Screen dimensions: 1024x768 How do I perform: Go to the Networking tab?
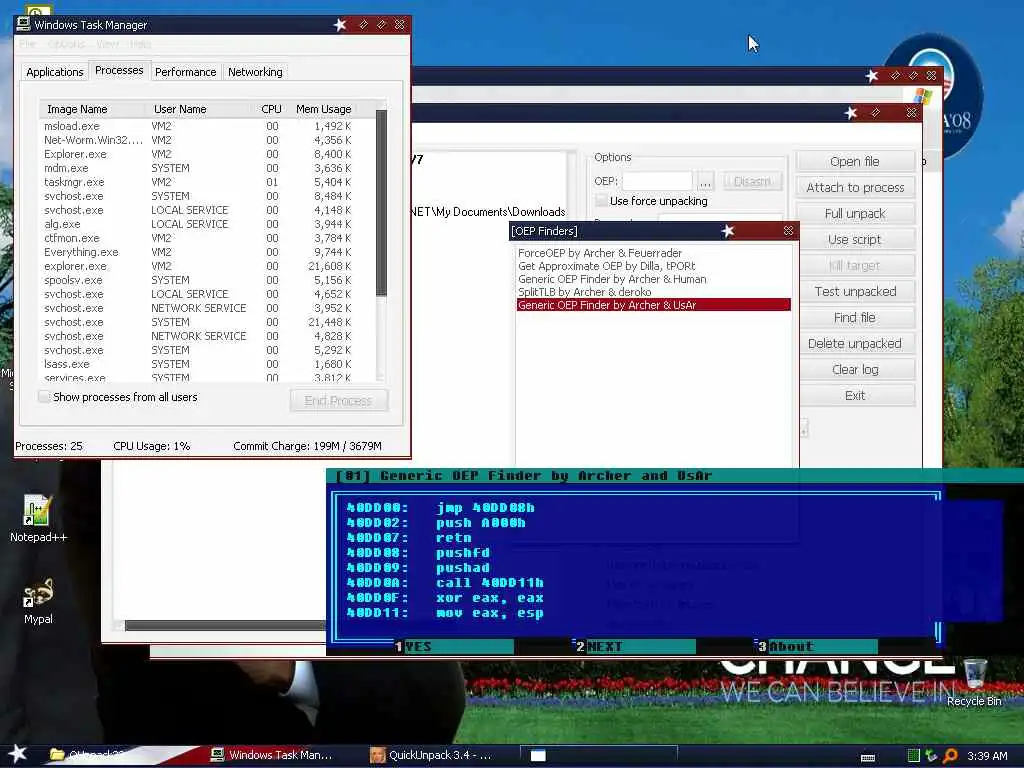[x=255, y=72]
